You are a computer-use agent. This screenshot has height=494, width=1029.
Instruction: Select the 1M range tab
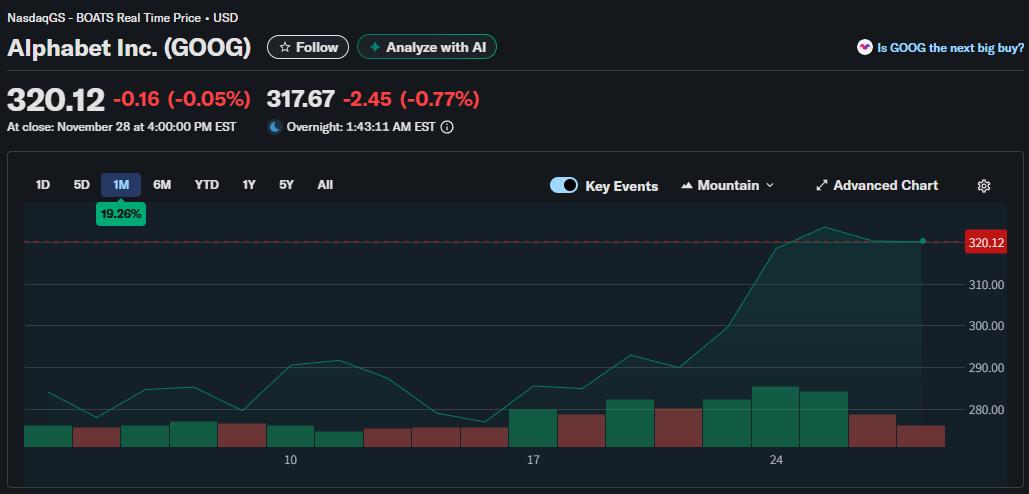click(x=121, y=185)
